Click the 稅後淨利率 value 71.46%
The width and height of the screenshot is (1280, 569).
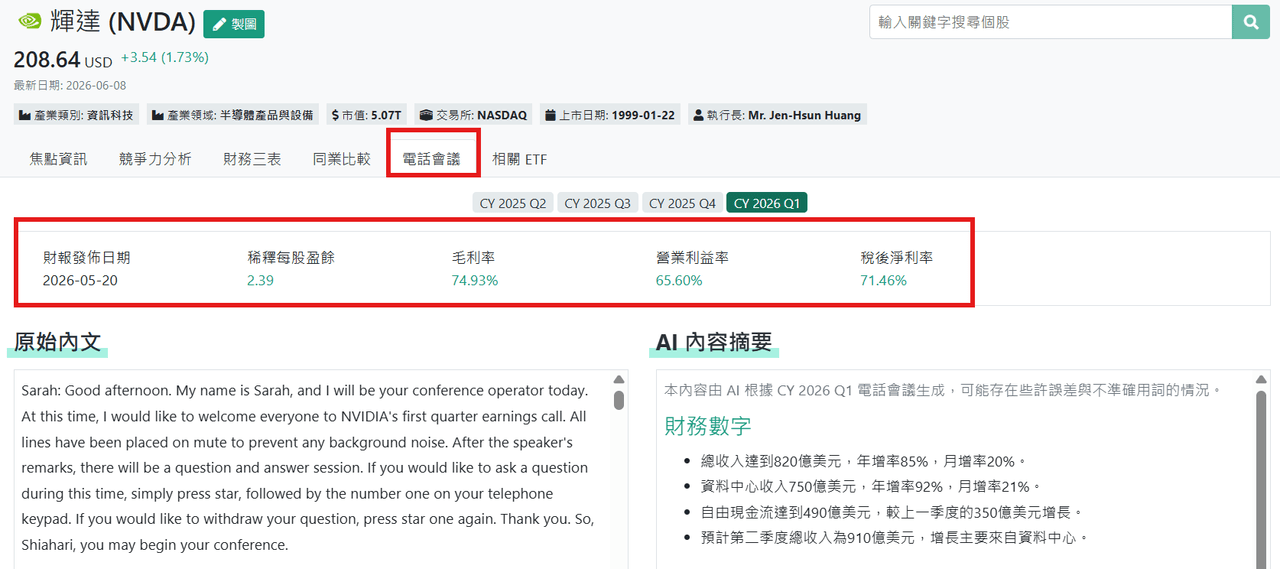pyautogui.click(x=884, y=280)
